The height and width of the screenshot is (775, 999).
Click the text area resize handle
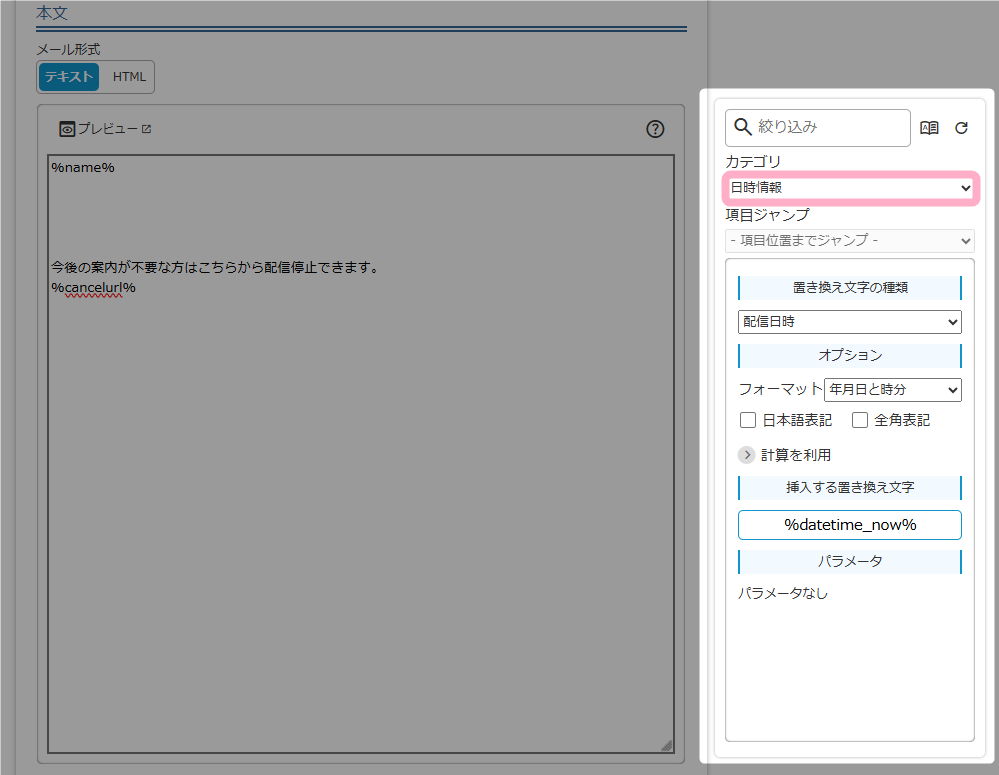[x=666, y=745]
